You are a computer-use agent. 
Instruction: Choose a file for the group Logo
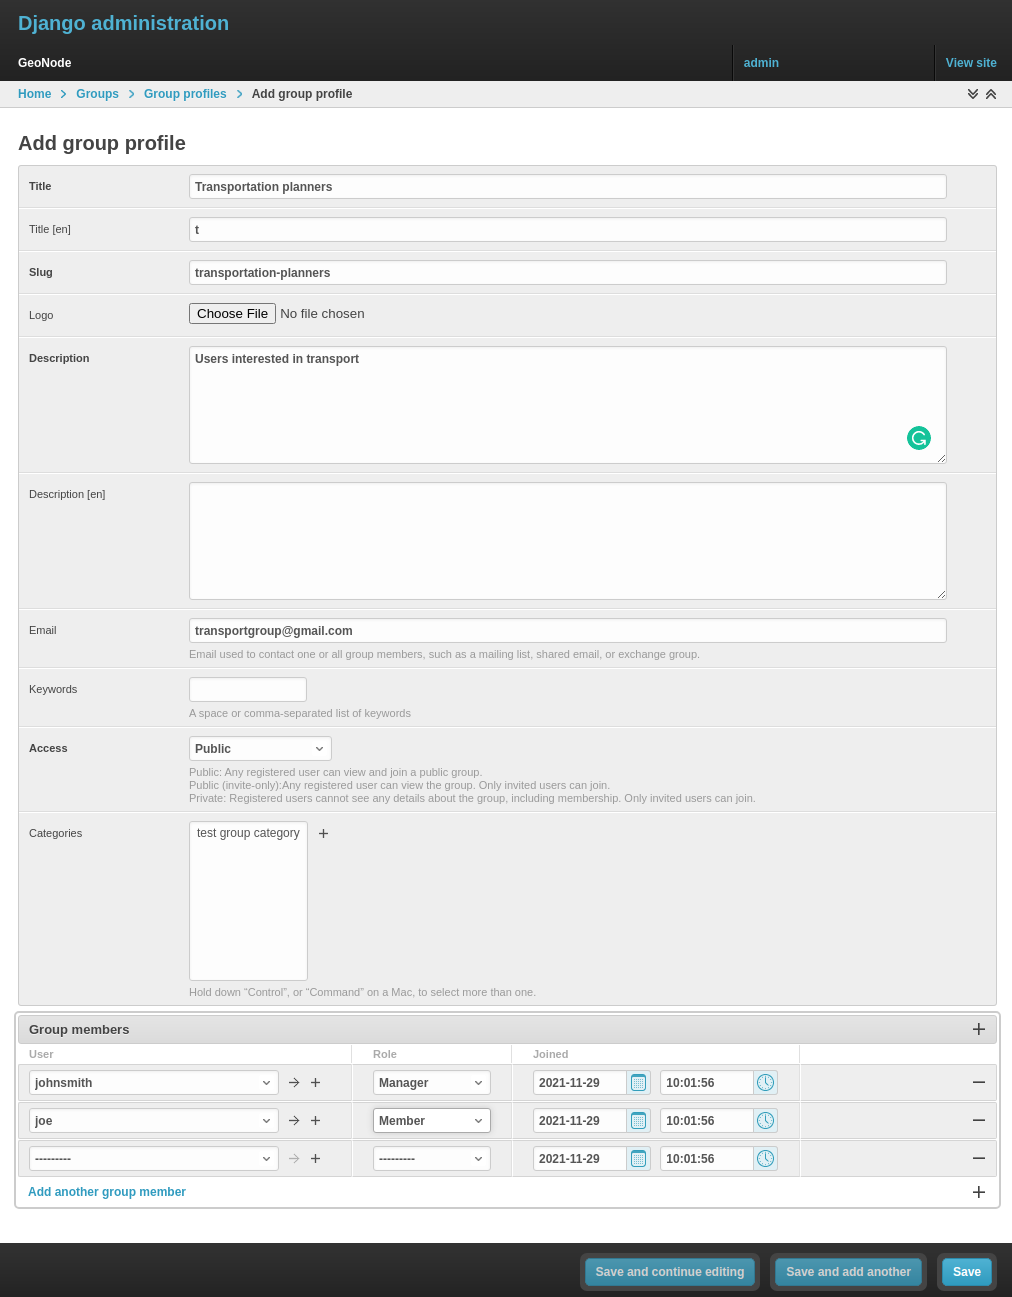(232, 313)
